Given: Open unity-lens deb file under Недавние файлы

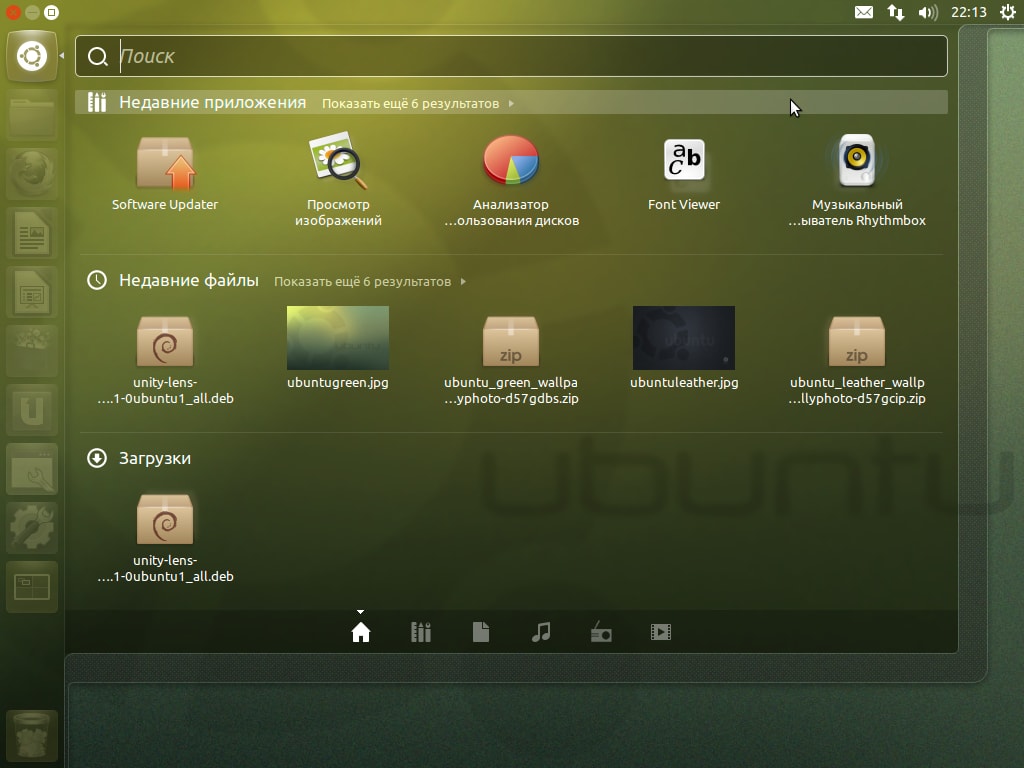Looking at the screenshot, I should tap(165, 359).
